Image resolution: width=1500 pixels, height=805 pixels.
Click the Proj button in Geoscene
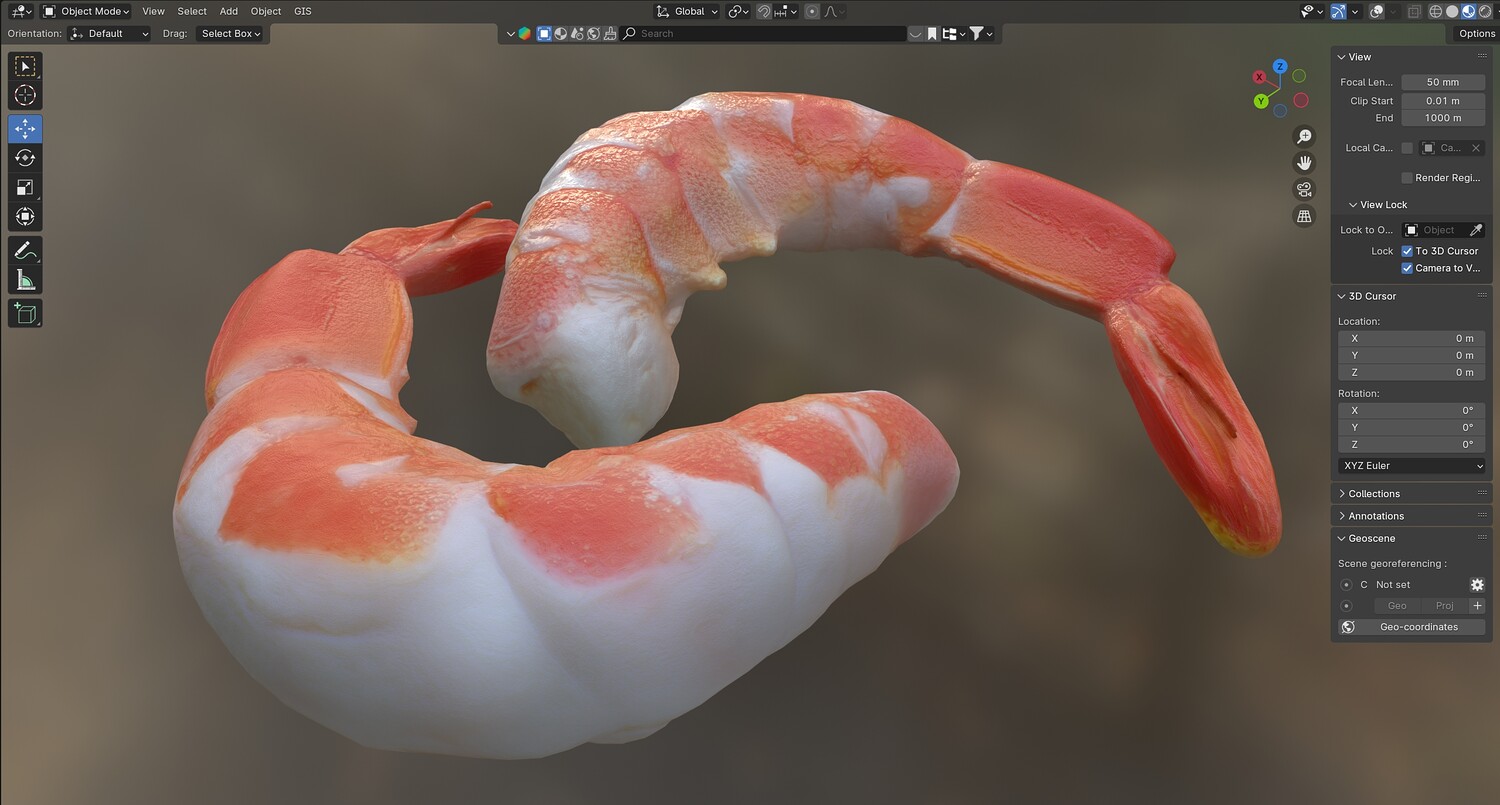[x=1444, y=606]
